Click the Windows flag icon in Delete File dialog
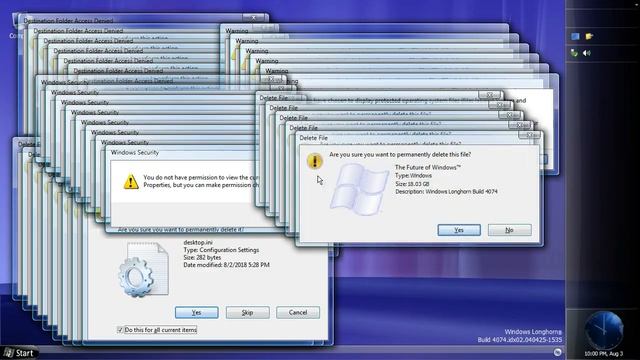Viewport: 640px width, 360px height. point(360,189)
